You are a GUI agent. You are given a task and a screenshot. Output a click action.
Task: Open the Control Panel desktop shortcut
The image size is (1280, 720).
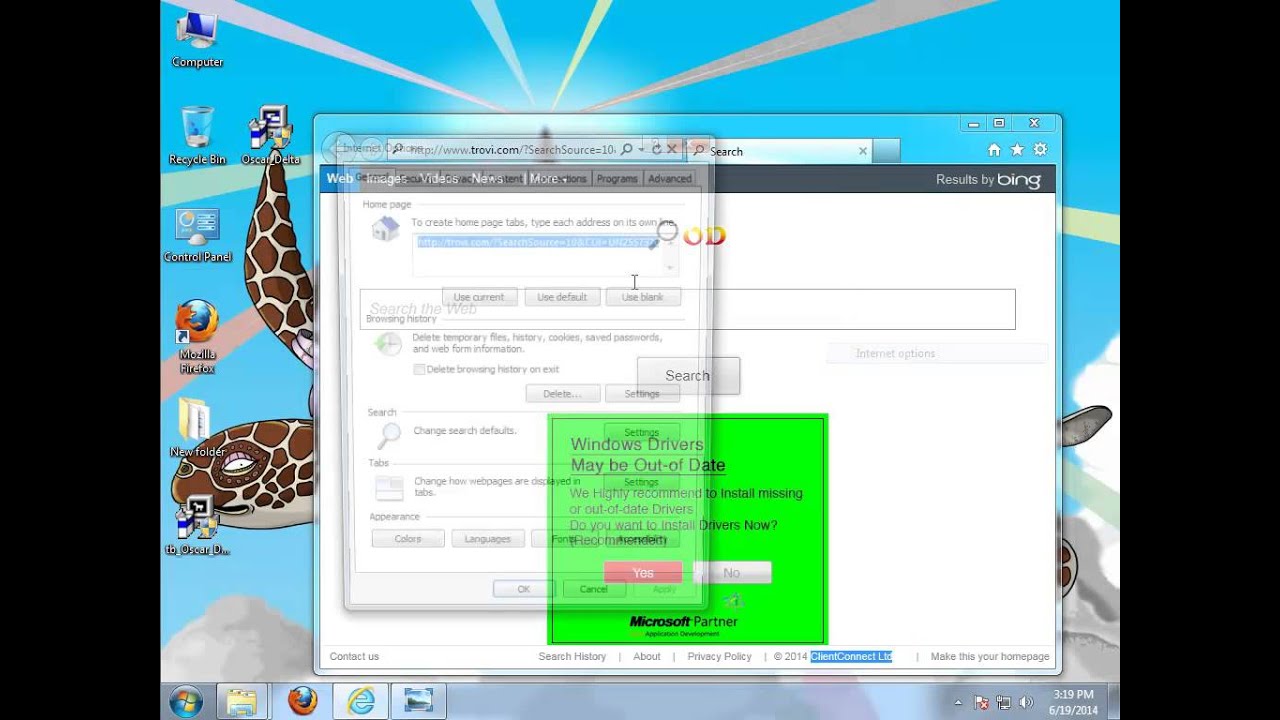click(x=197, y=235)
